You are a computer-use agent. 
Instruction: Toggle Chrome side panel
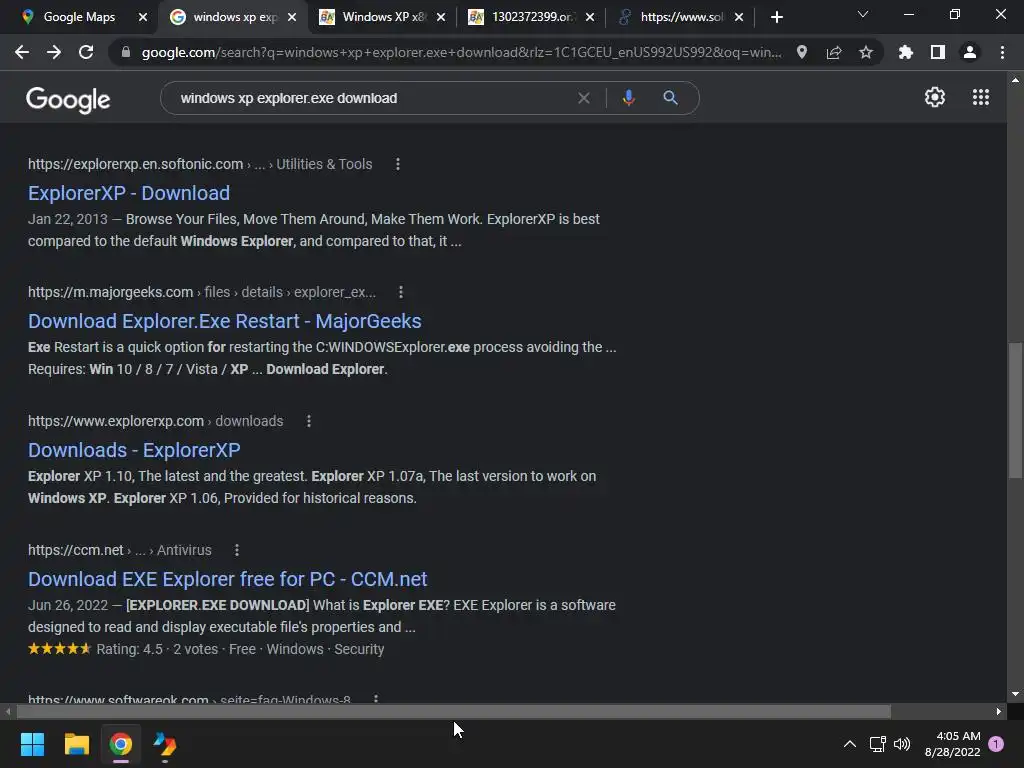point(938,52)
